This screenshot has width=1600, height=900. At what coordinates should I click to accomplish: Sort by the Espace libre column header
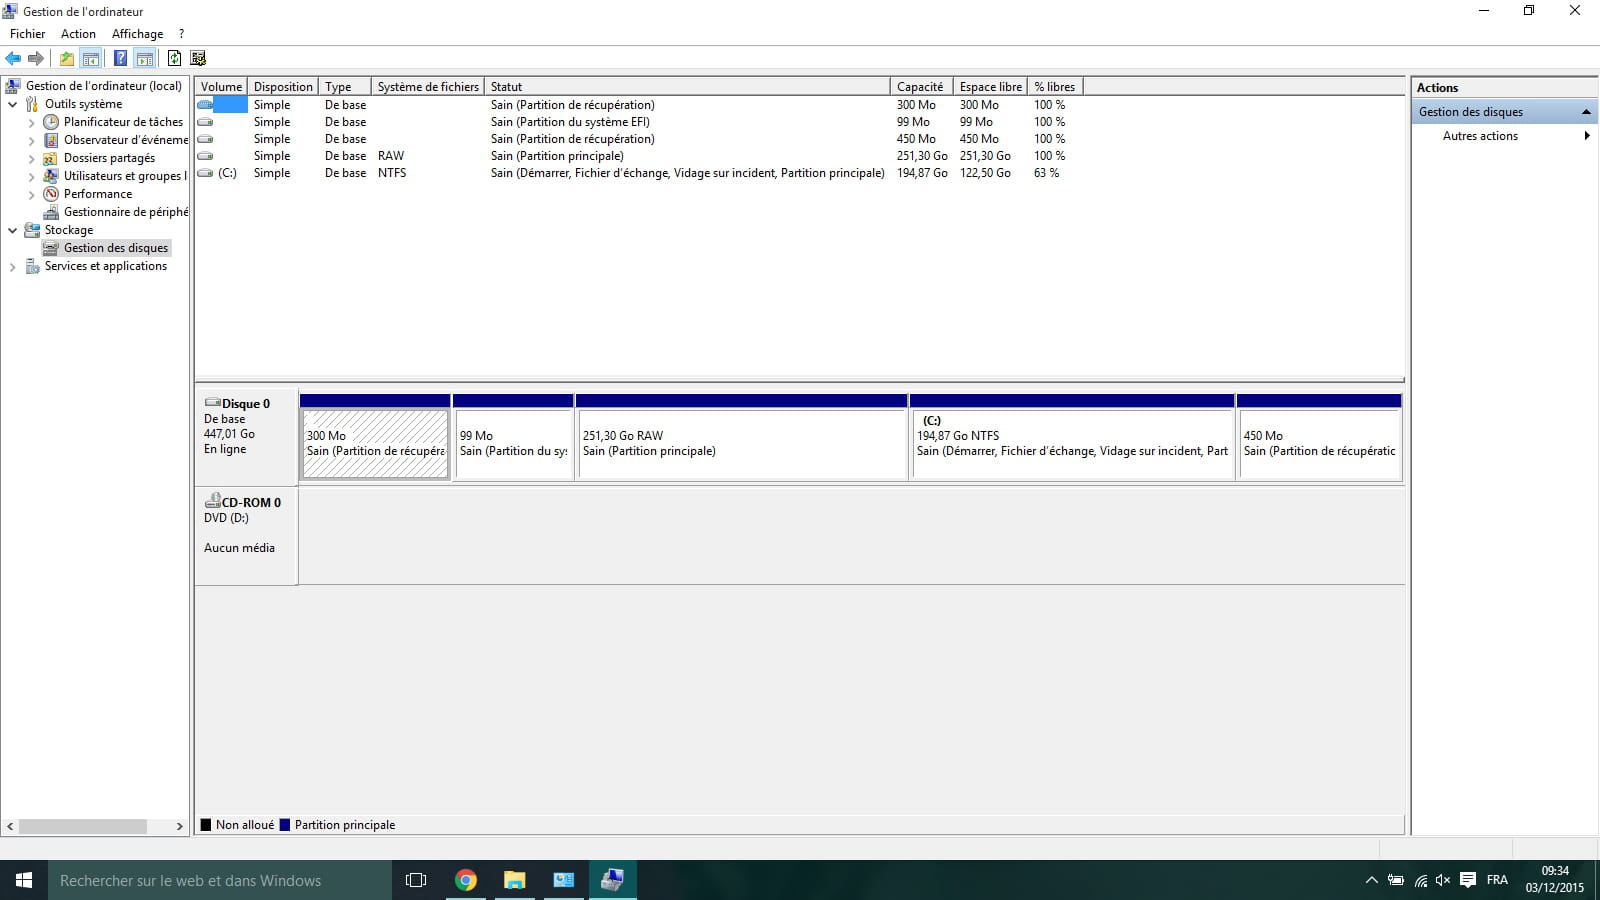[x=990, y=87]
